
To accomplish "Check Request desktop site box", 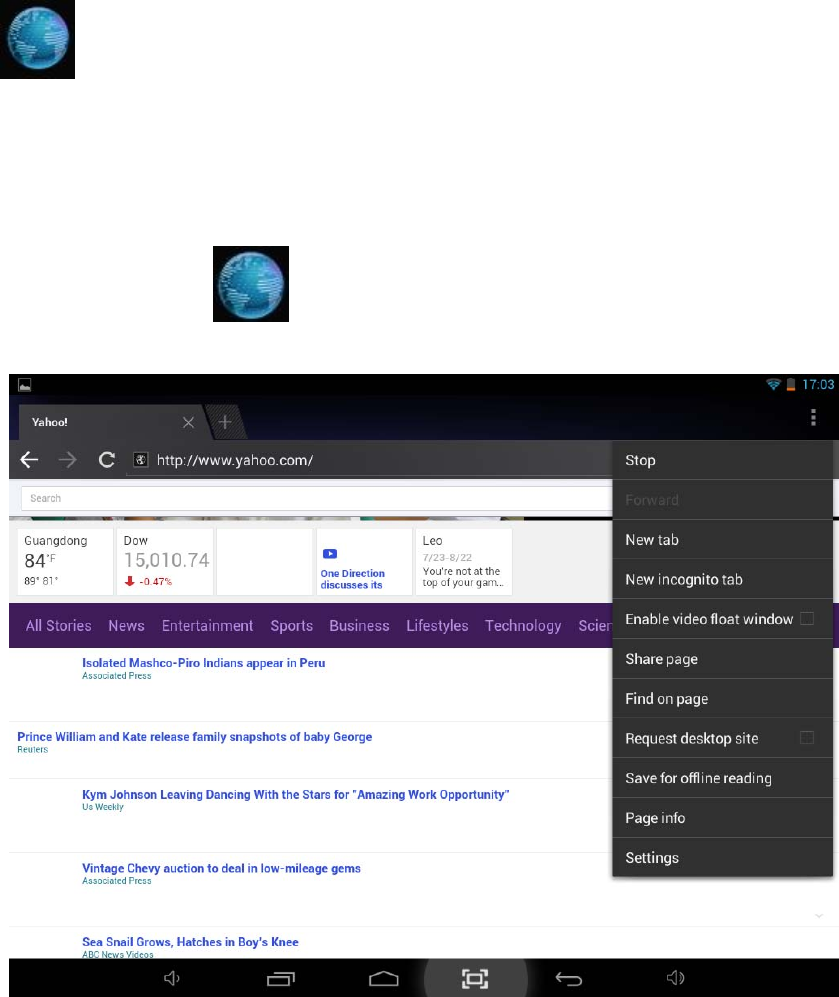I will 807,738.
